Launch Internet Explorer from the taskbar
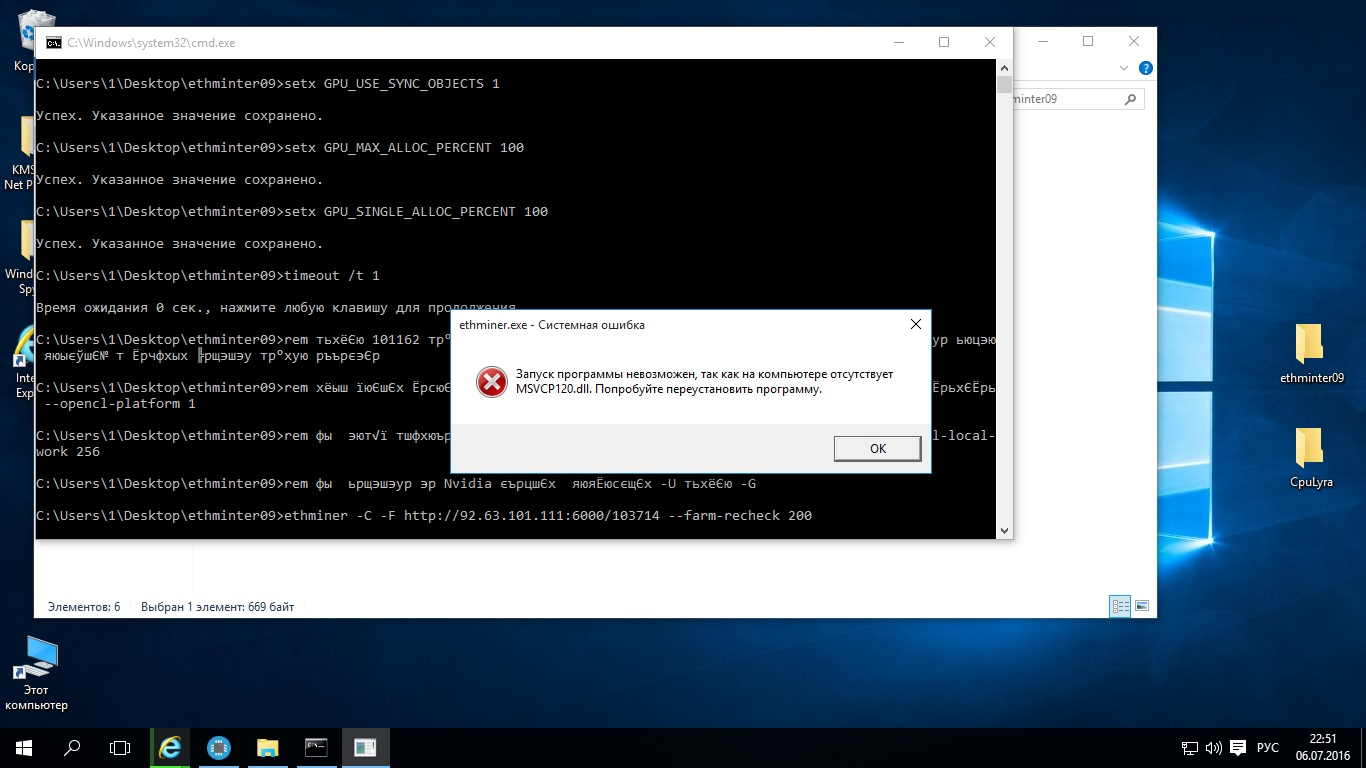Viewport: 1366px width, 768px height. click(171, 747)
